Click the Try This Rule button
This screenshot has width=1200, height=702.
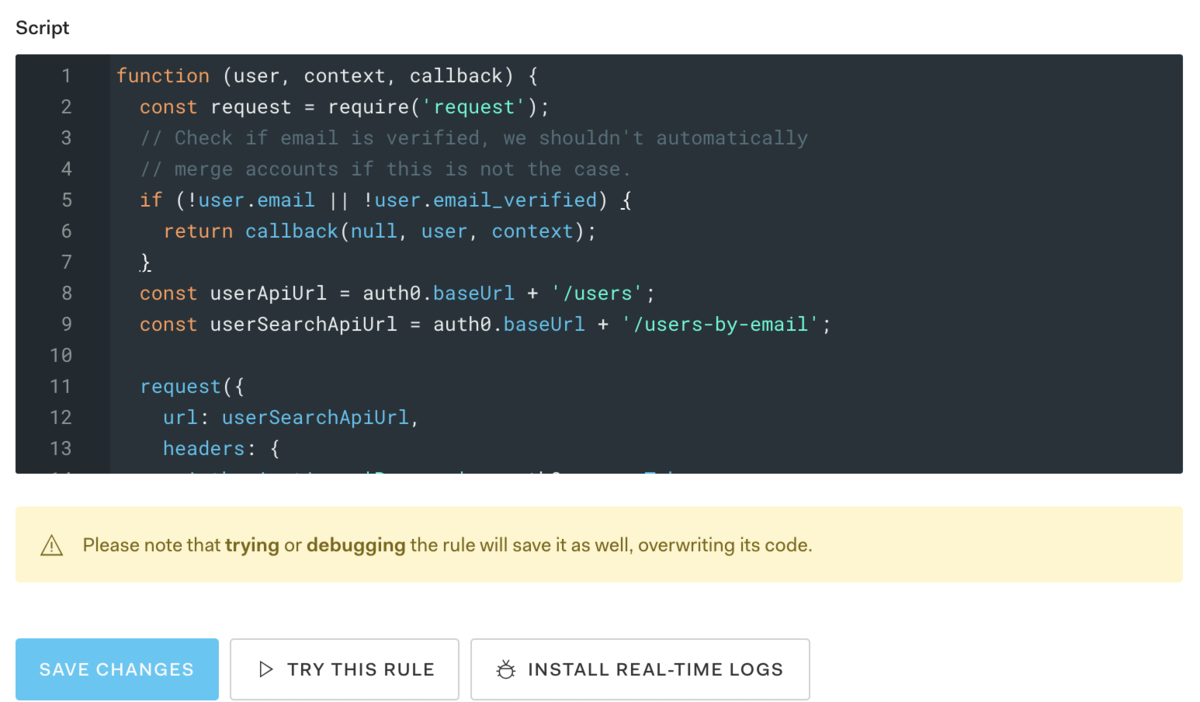pos(344,669)
